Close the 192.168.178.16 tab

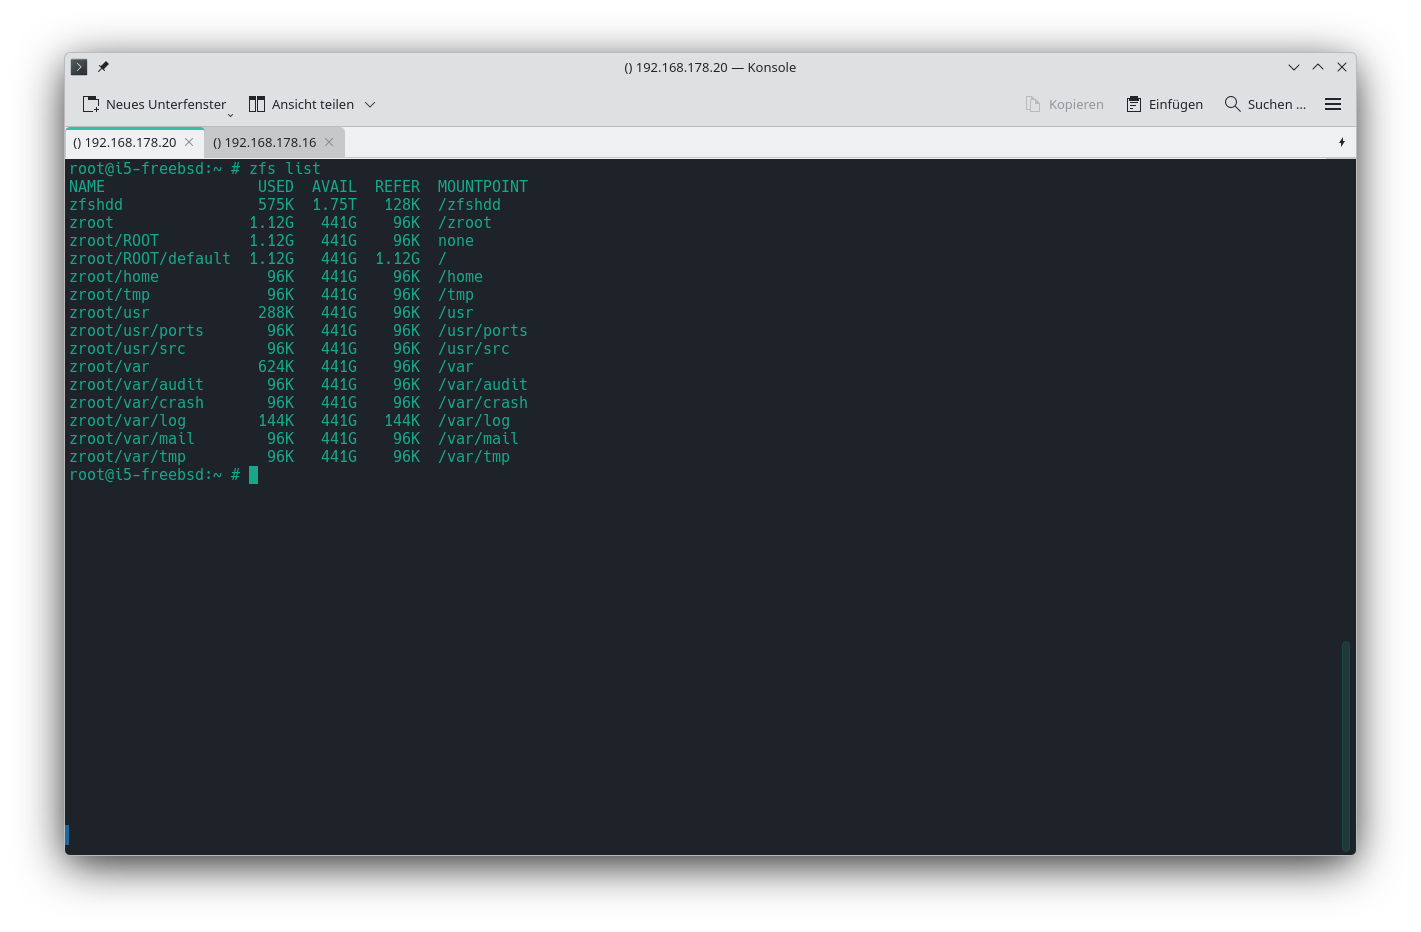tap(329, 142)
